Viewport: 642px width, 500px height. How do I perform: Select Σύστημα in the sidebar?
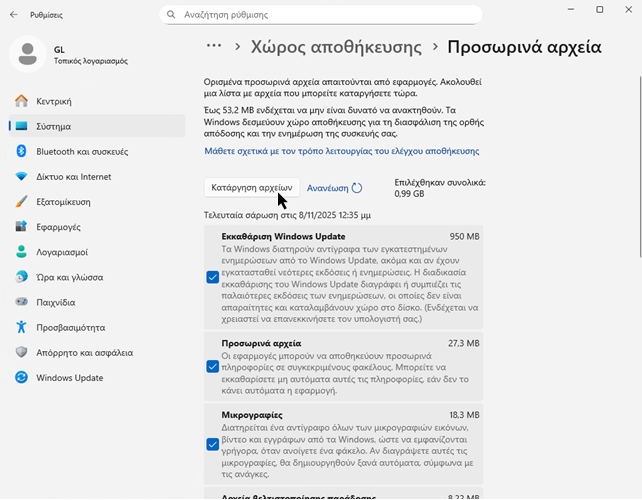pyautogui.click(x=53, y=126)
